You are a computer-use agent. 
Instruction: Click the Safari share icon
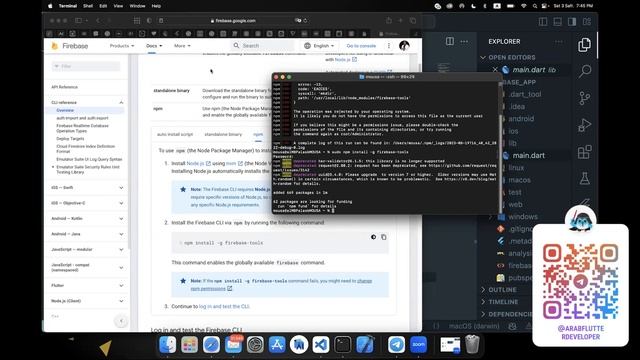(x=389, y=20)
